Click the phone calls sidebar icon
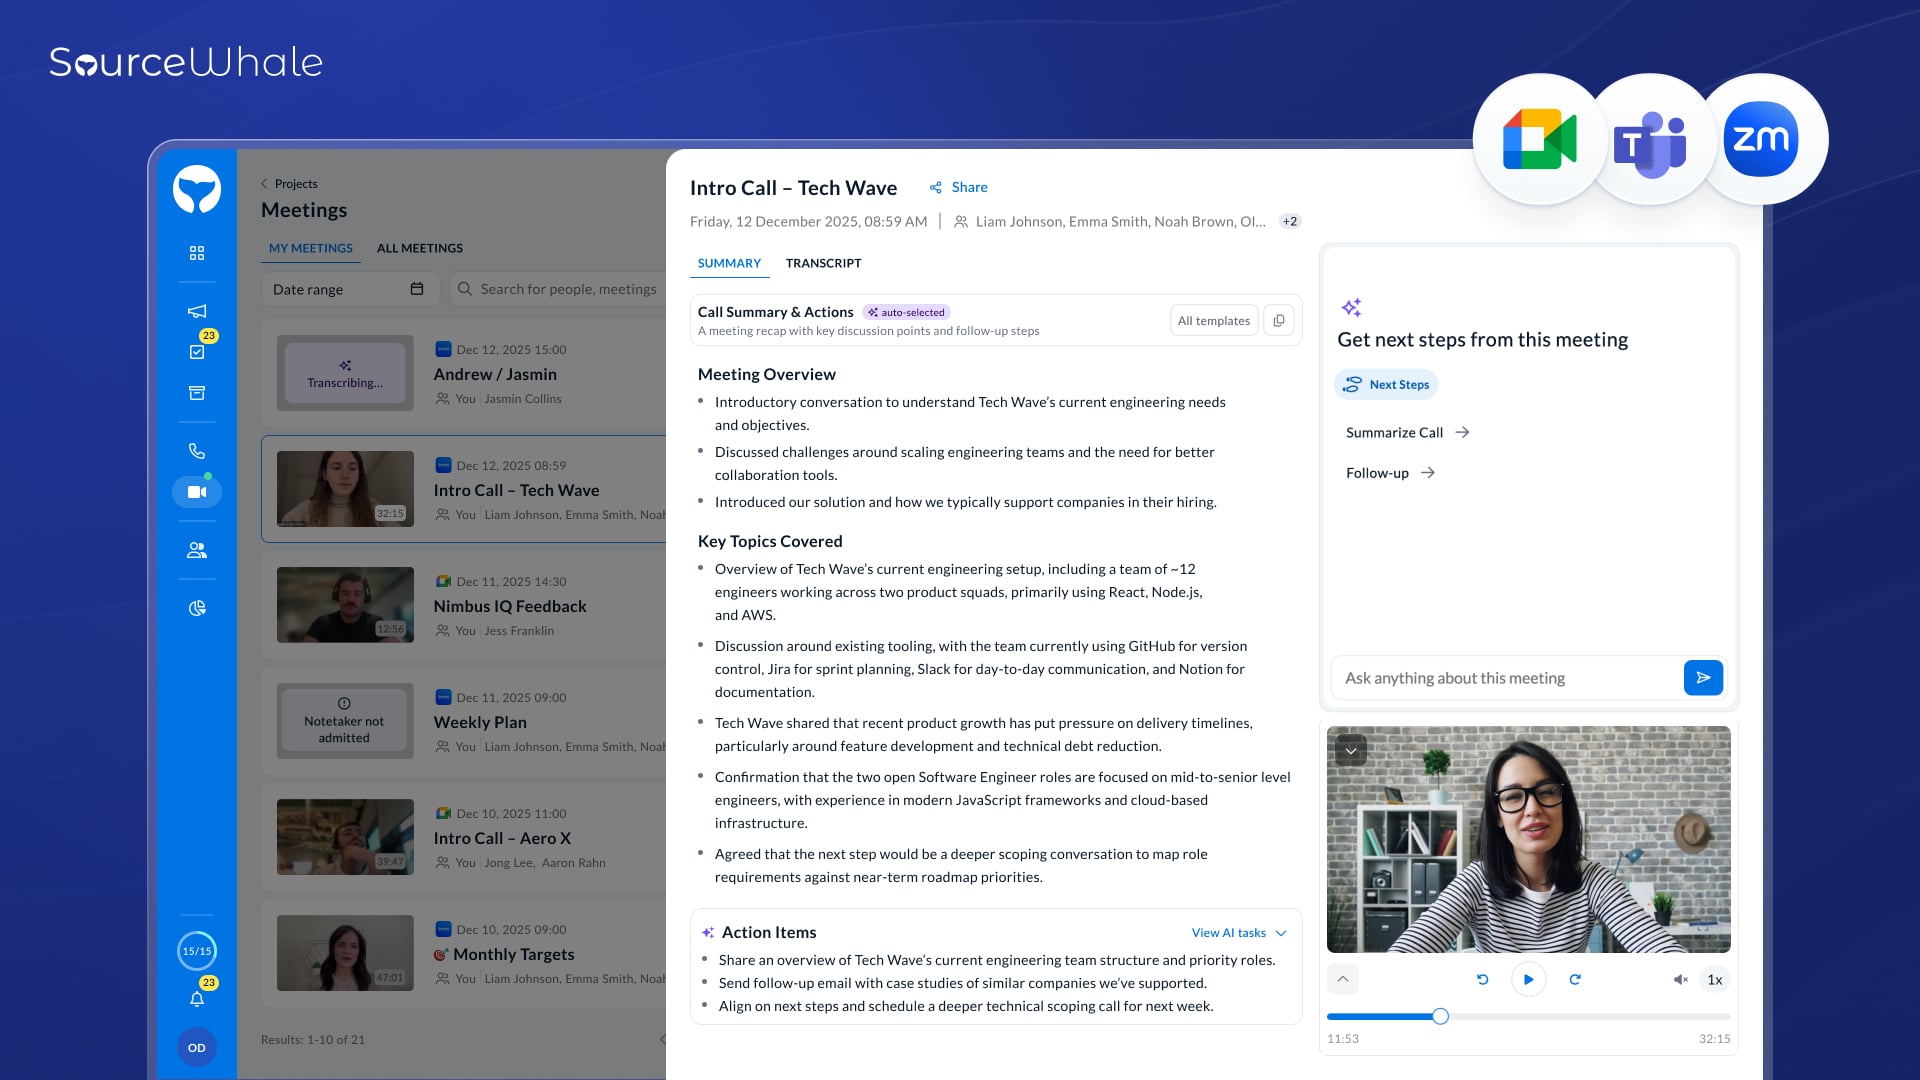This screenshot has width=1920, height=1080. pyautogui.click(x=197, y=451)
